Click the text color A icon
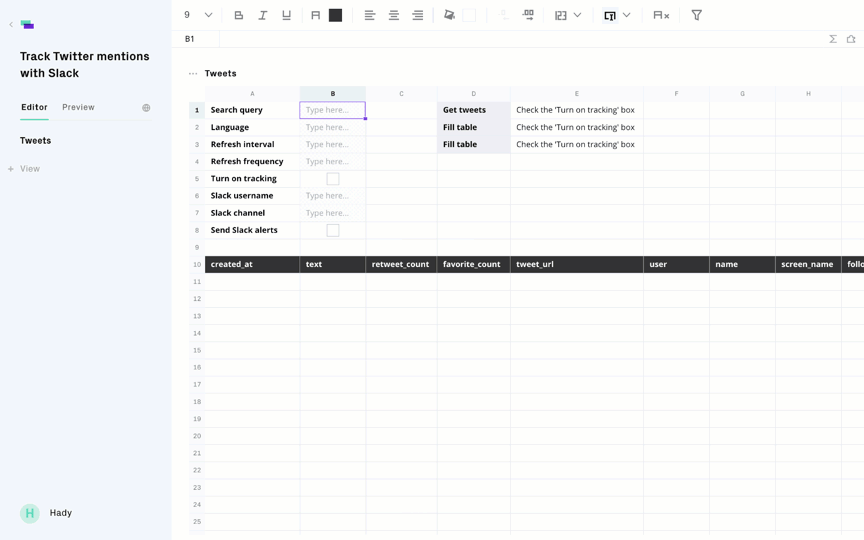 coord(316,15)
